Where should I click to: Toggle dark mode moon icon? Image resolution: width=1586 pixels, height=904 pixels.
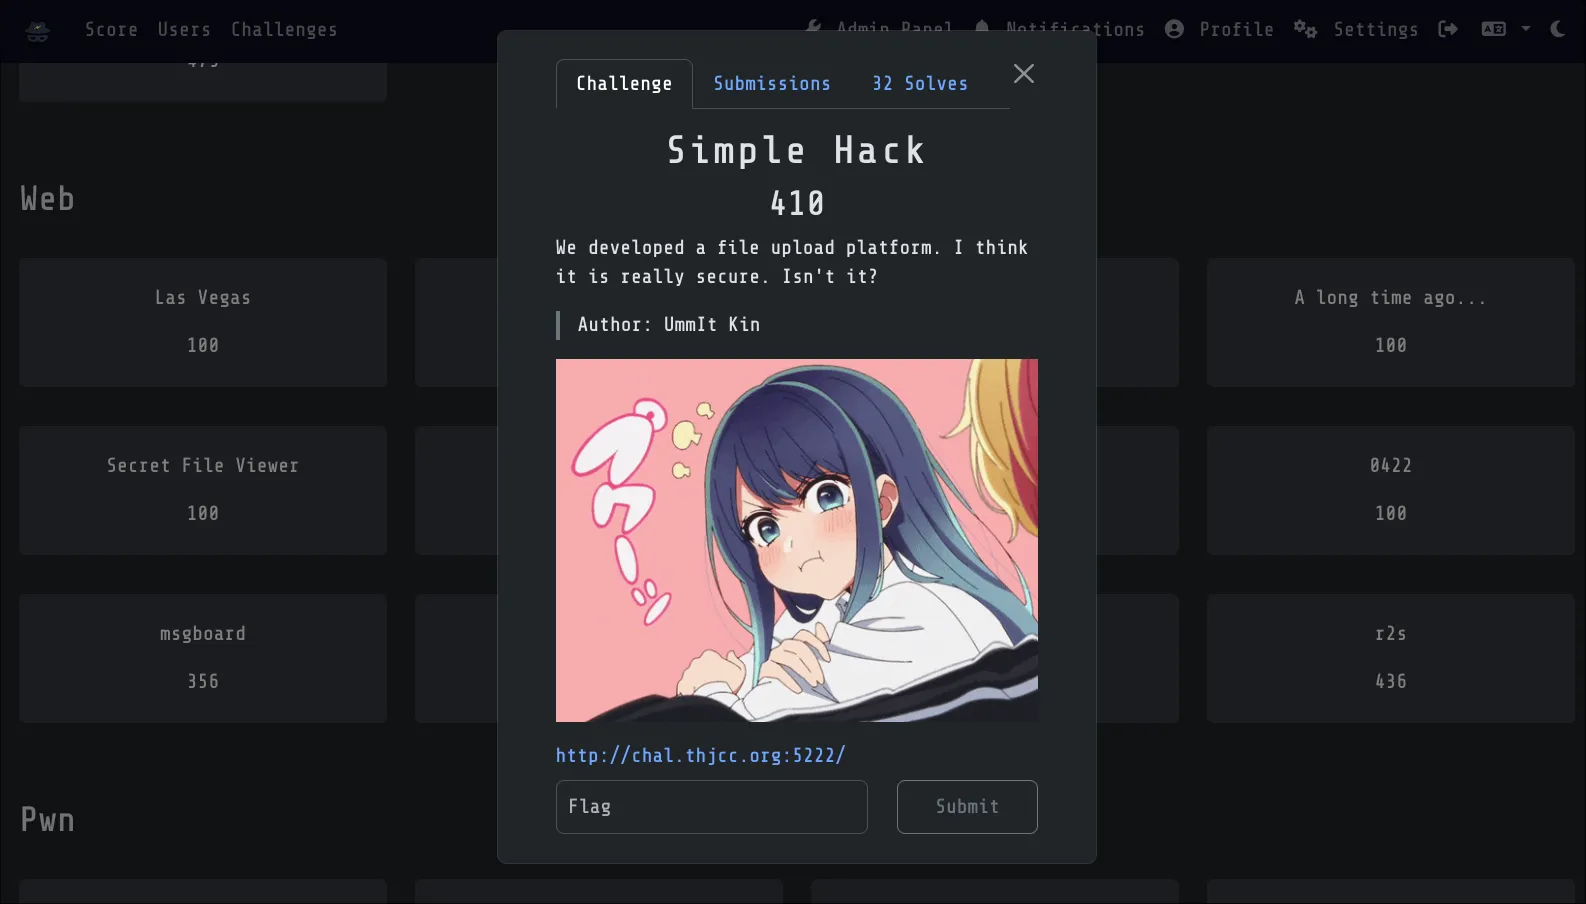pyautogui.click(x=1558, y=29)
